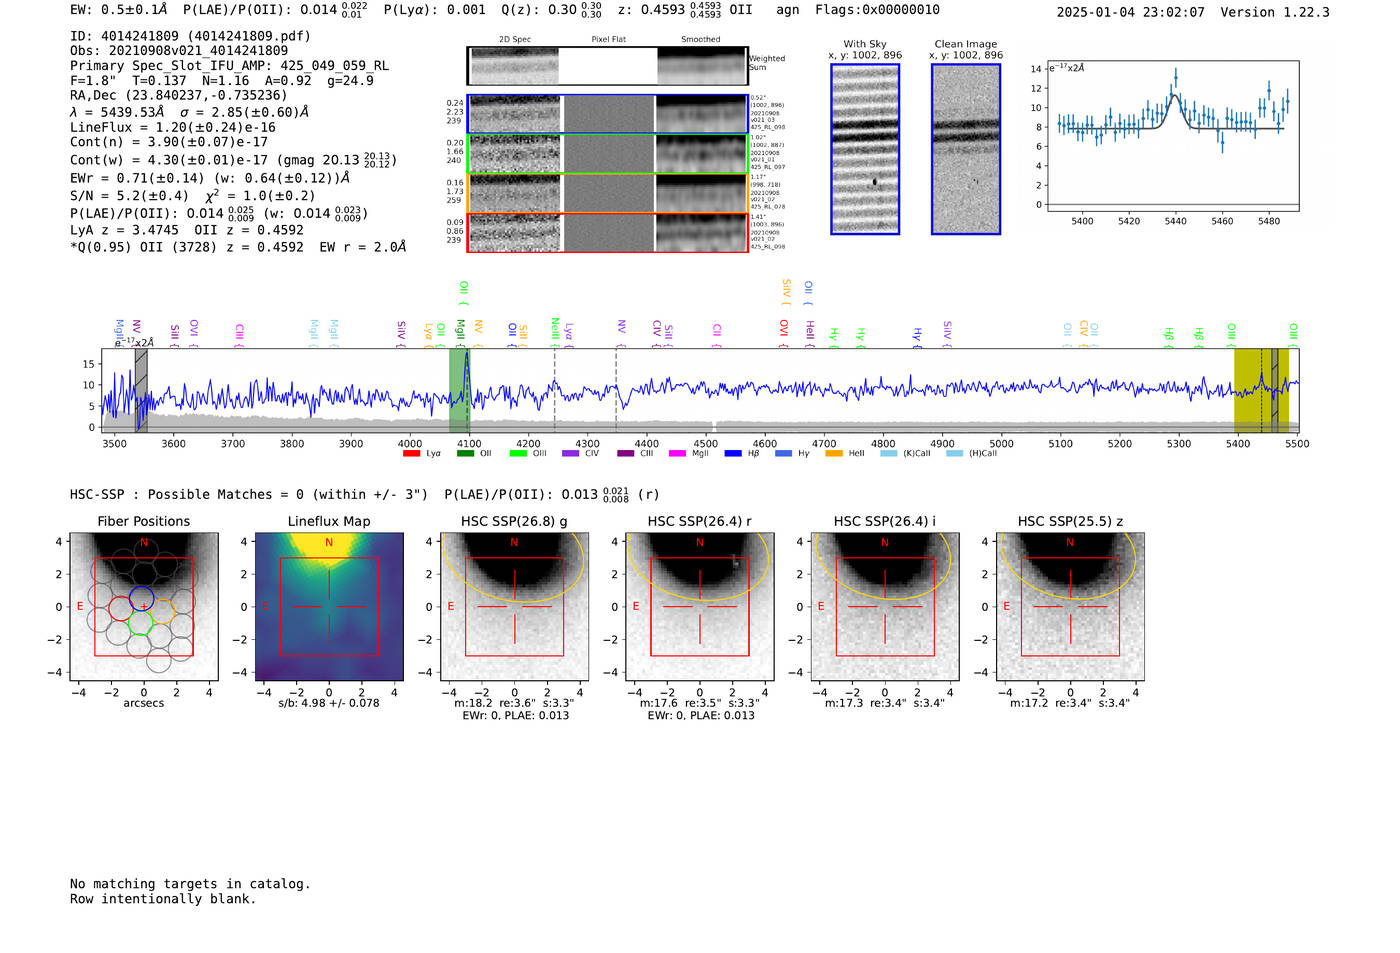
Task: Open the Clean Image cutout
Action: (x=966, y=149)
